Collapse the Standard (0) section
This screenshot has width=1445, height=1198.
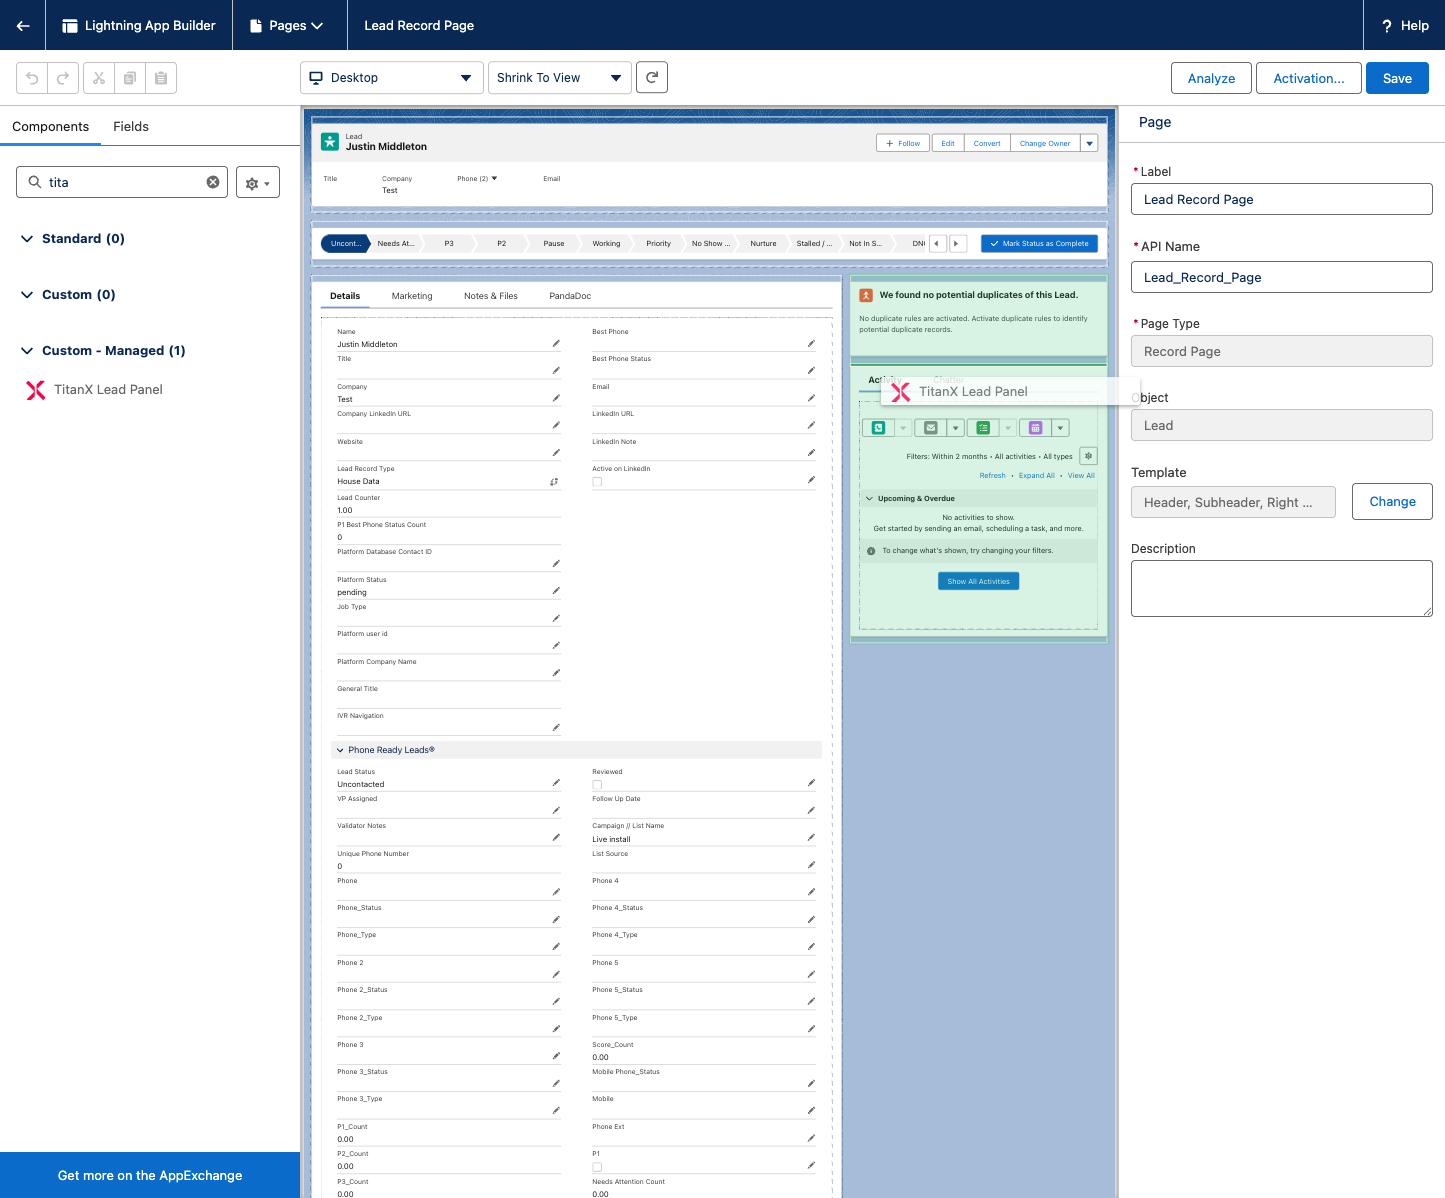[x=27, y=239]
